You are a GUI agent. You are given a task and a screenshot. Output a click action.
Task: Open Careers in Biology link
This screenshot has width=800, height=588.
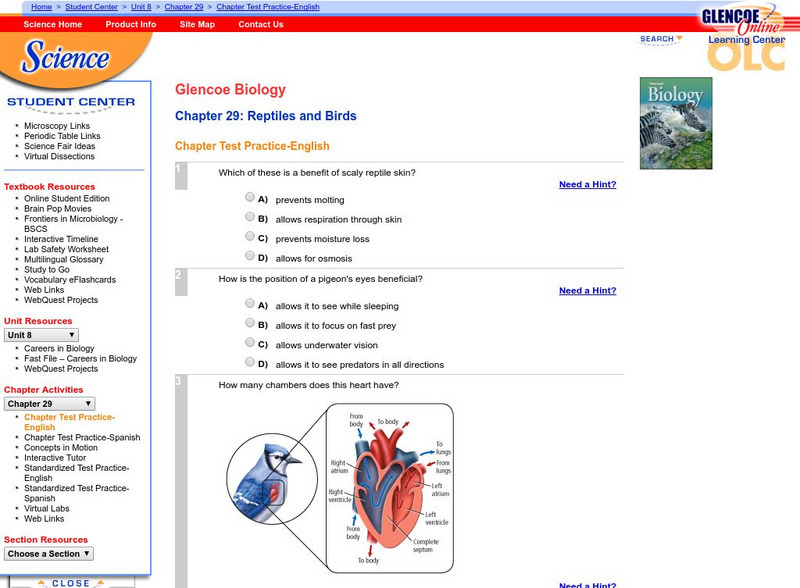[59, 348]
